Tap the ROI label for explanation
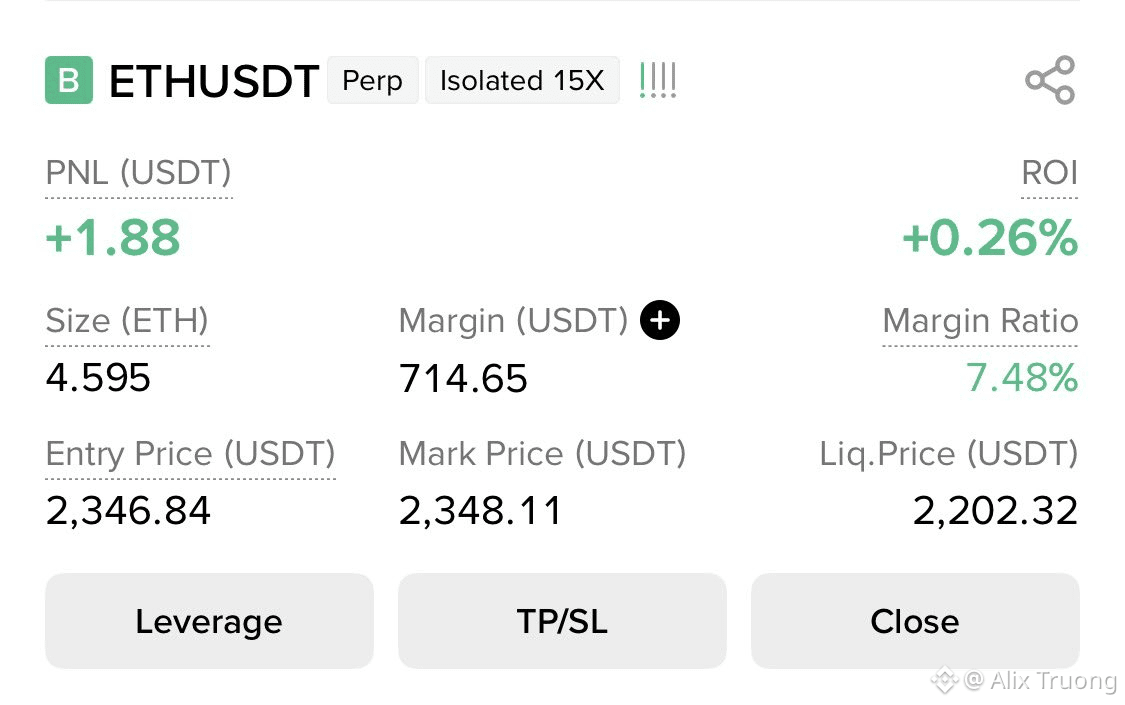The height and width of the screenshot is (705, 1125). click(x=1049, y=173)
